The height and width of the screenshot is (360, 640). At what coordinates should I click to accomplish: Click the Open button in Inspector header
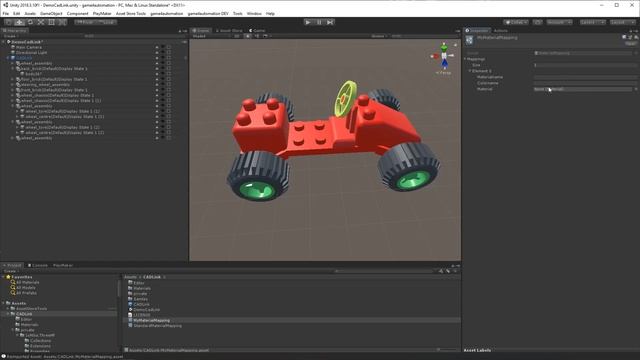tap(631, 43)
